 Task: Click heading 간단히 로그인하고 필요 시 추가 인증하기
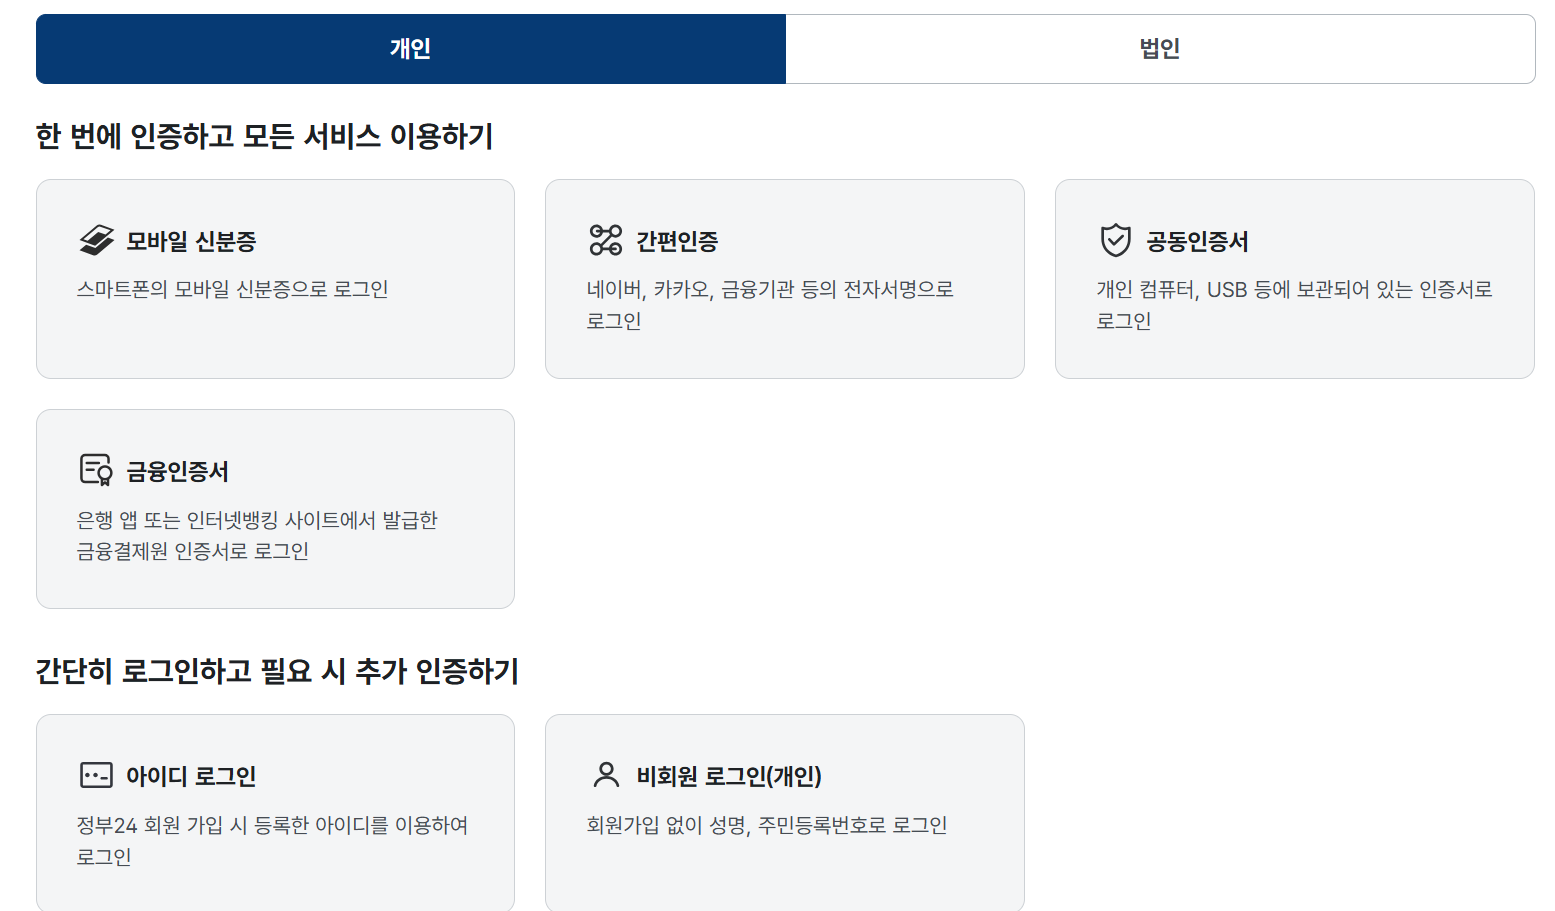[277, 671]
